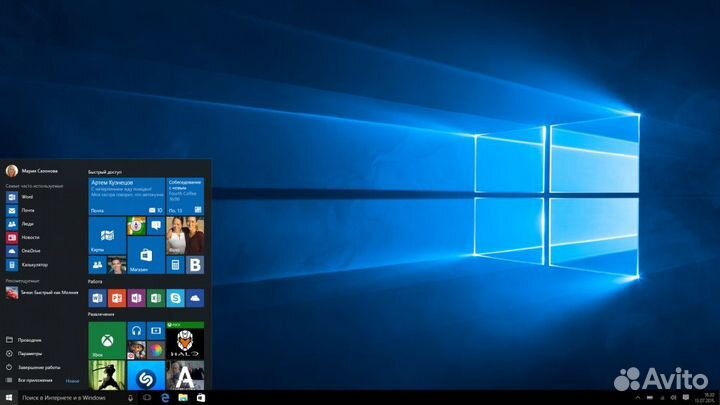The image size is (720, 405).
Task: Open the messaging chat bubble tile
Action: (156, 226)
